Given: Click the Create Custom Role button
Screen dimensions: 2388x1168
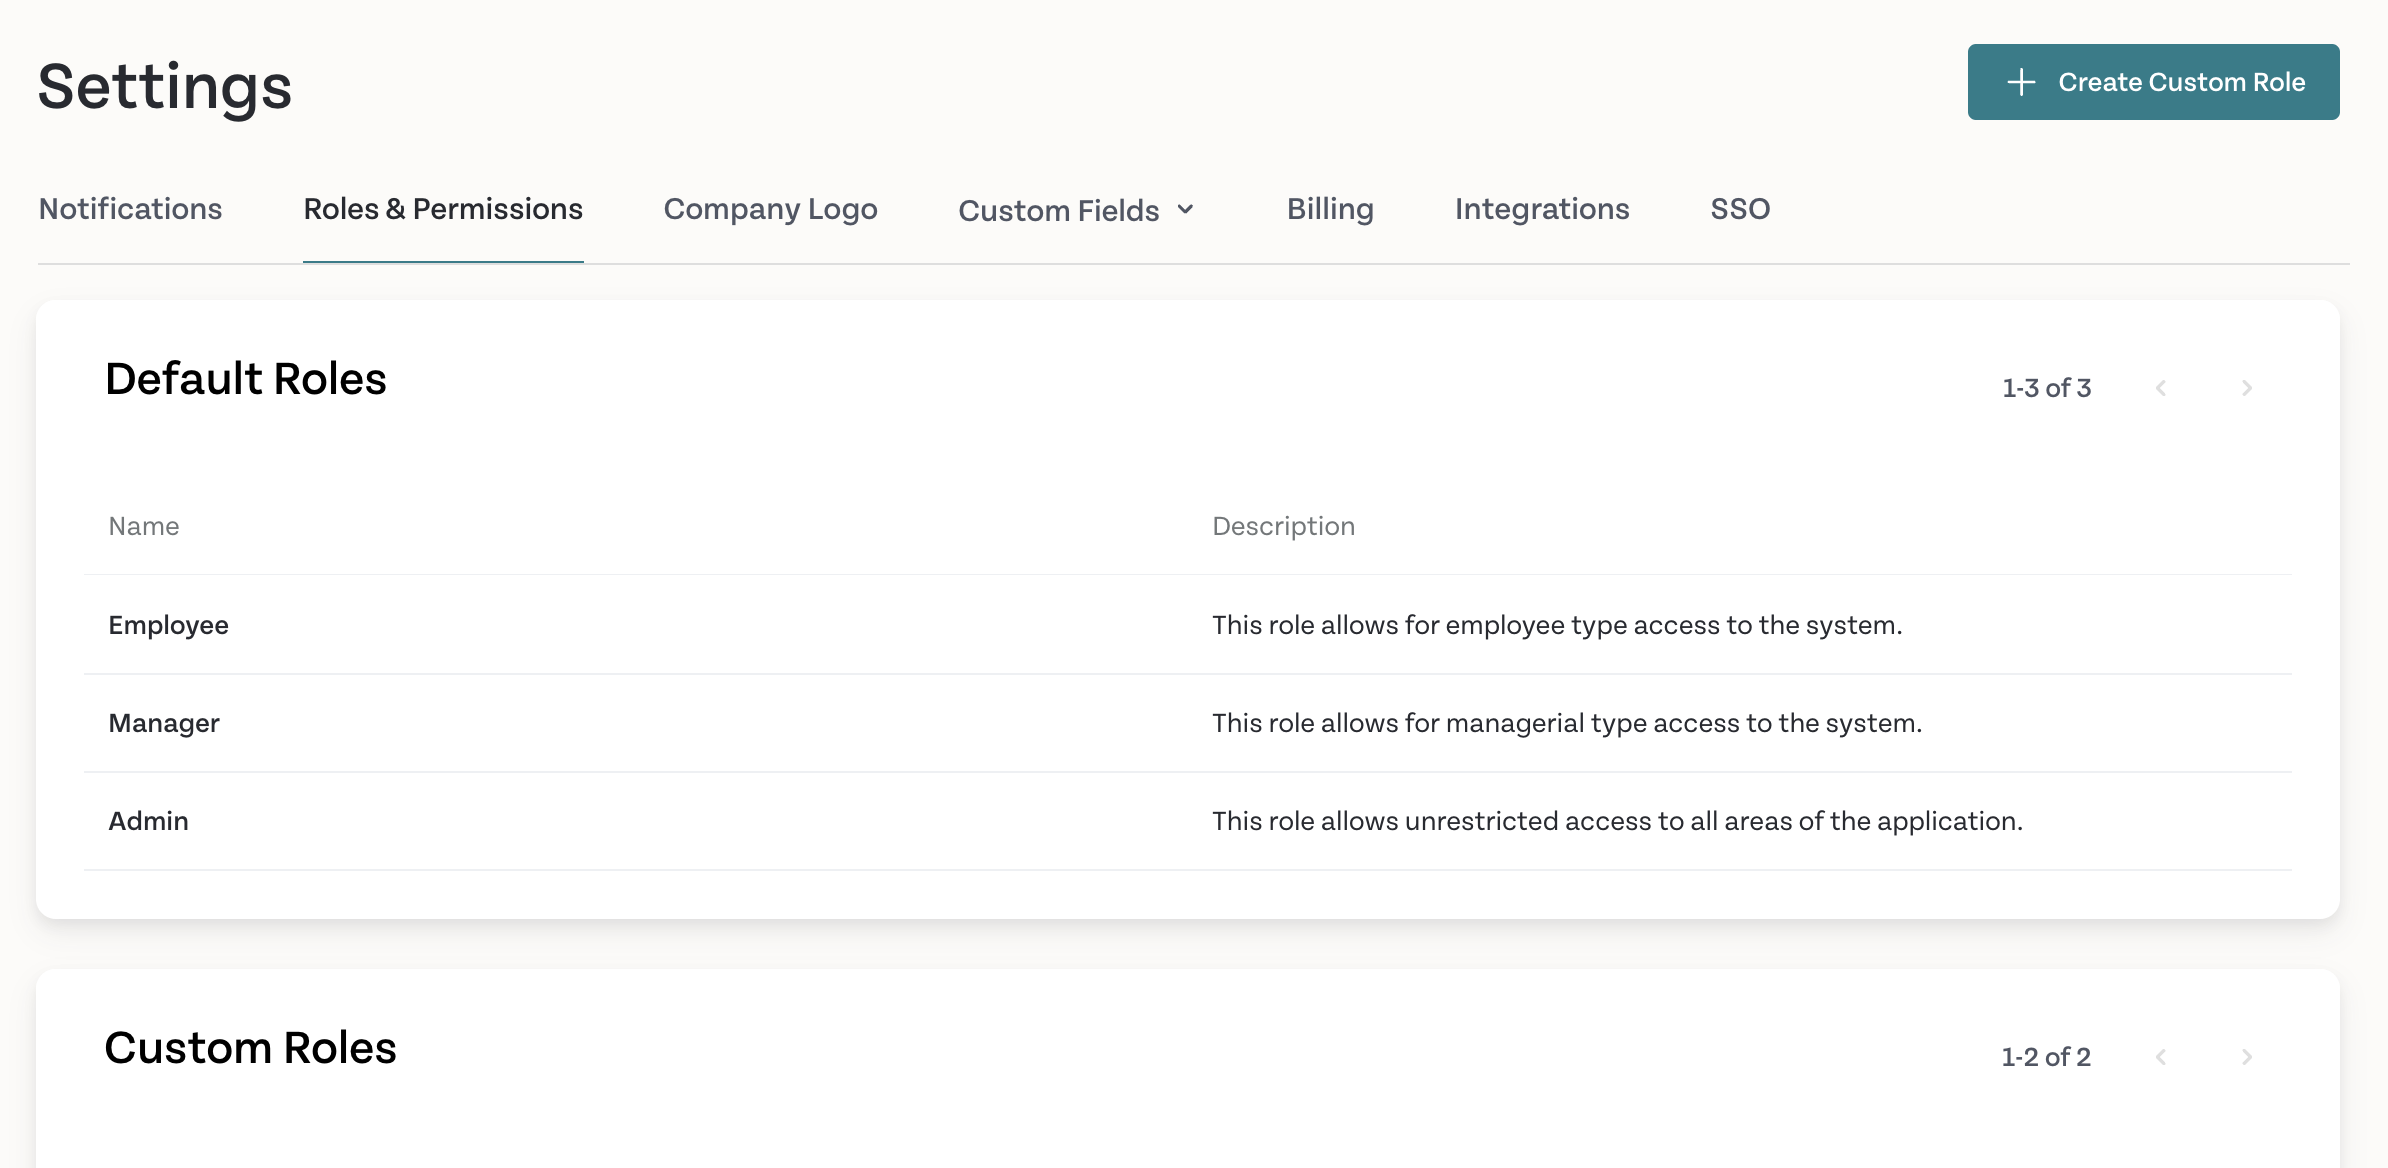Looking at the screenshot, I should [2153, 82].
